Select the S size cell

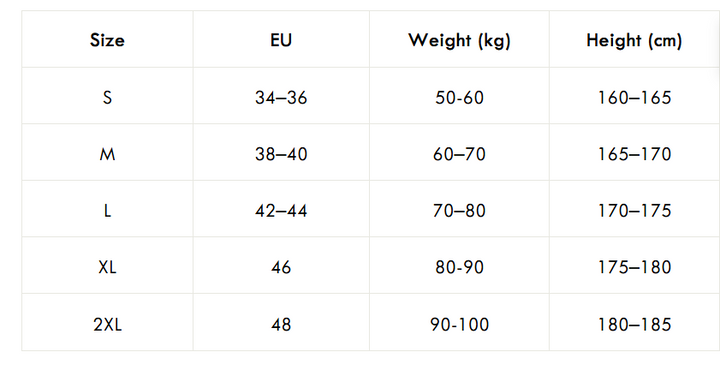tap(107, 97)
